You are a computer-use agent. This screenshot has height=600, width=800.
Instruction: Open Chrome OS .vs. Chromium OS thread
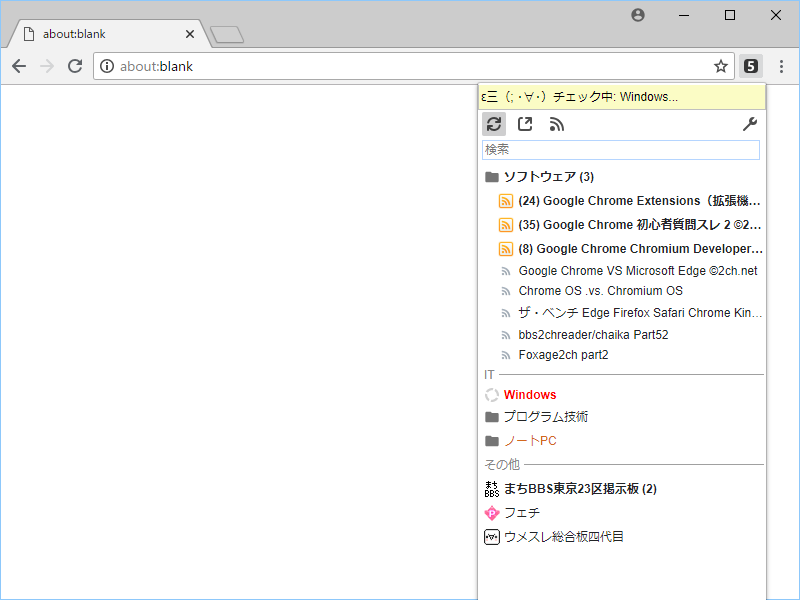pos(601,291)
